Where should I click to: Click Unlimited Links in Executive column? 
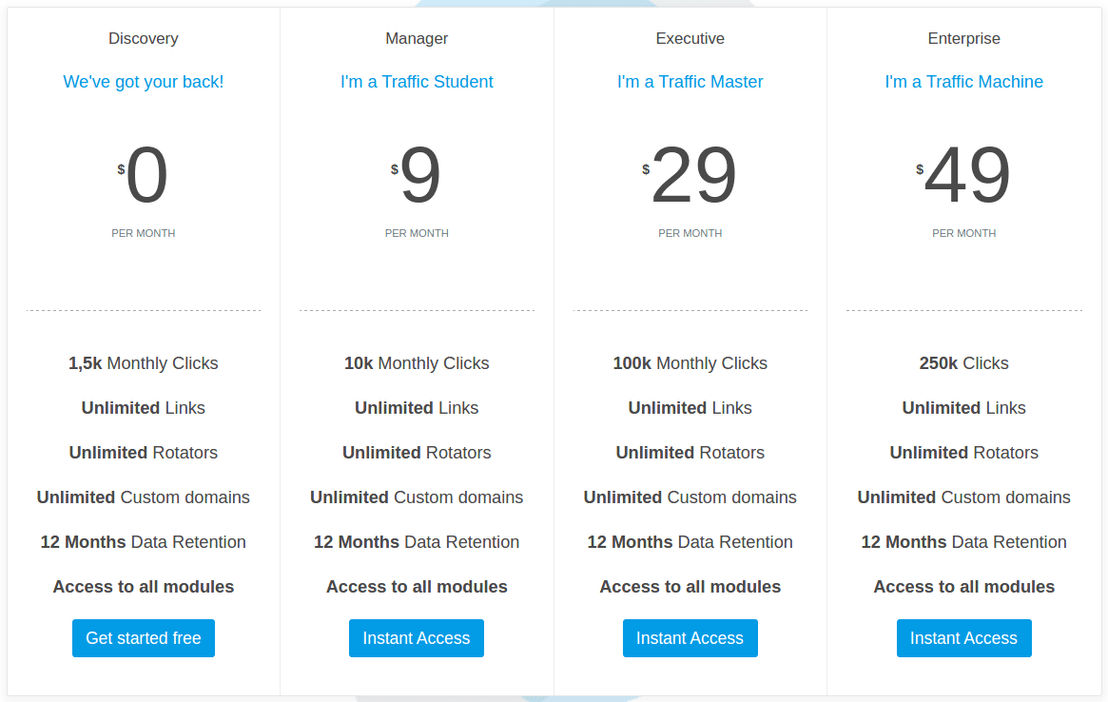(x=690, y=408)
